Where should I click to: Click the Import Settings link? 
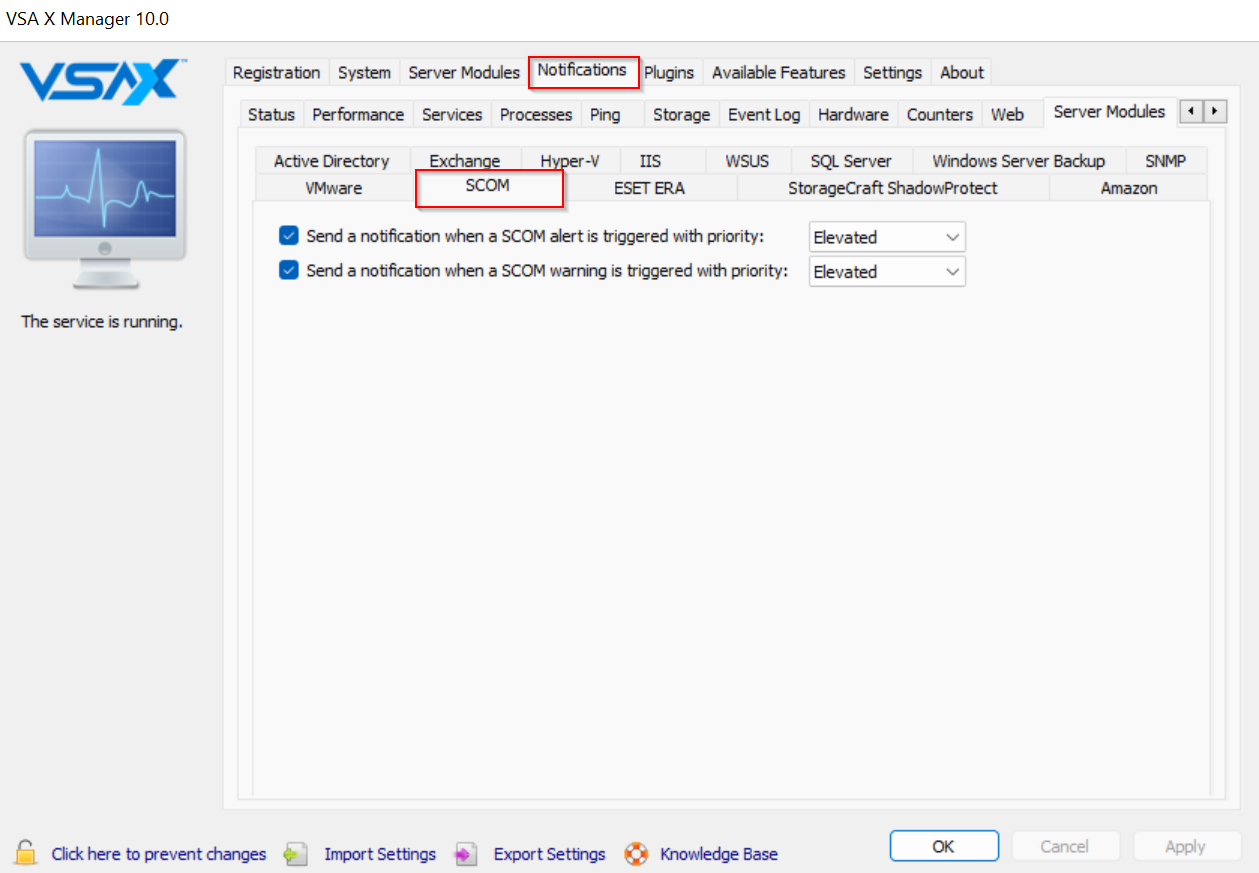380,854
